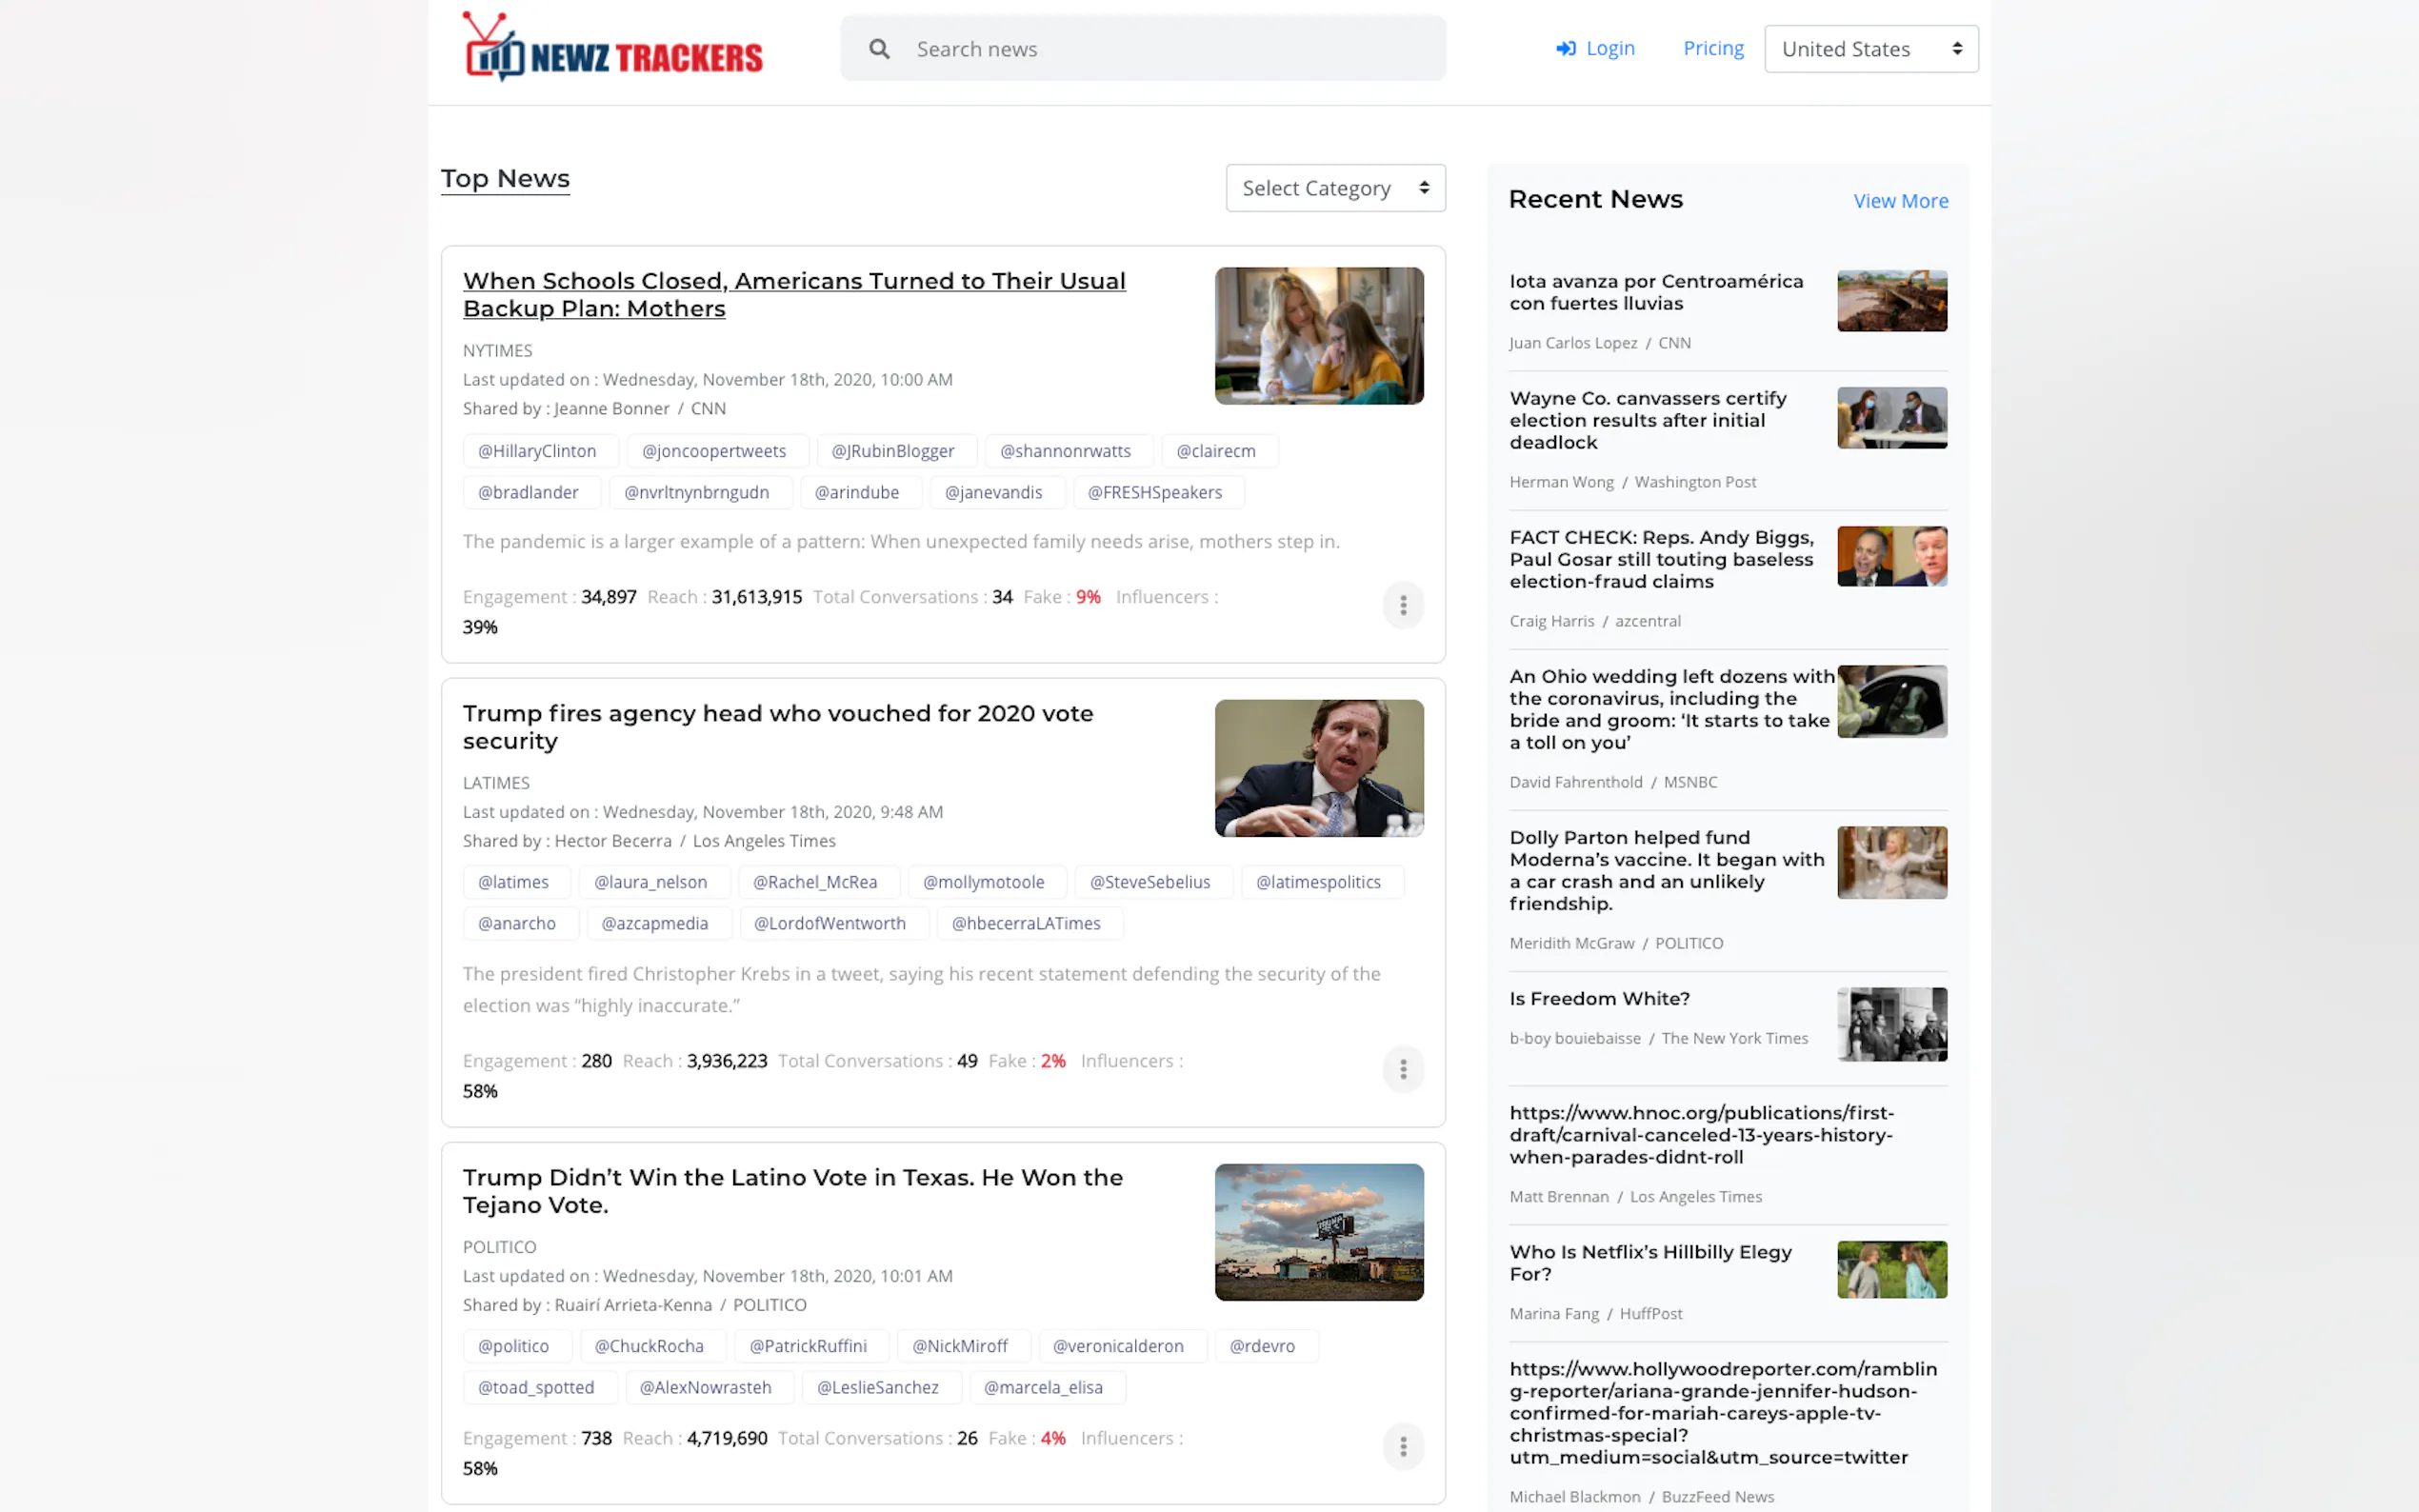The height and width of the screenshot is (1512, 2419).
Task: Click the Hillbilly Elegy story thumbnail
Action: 1891,1269
